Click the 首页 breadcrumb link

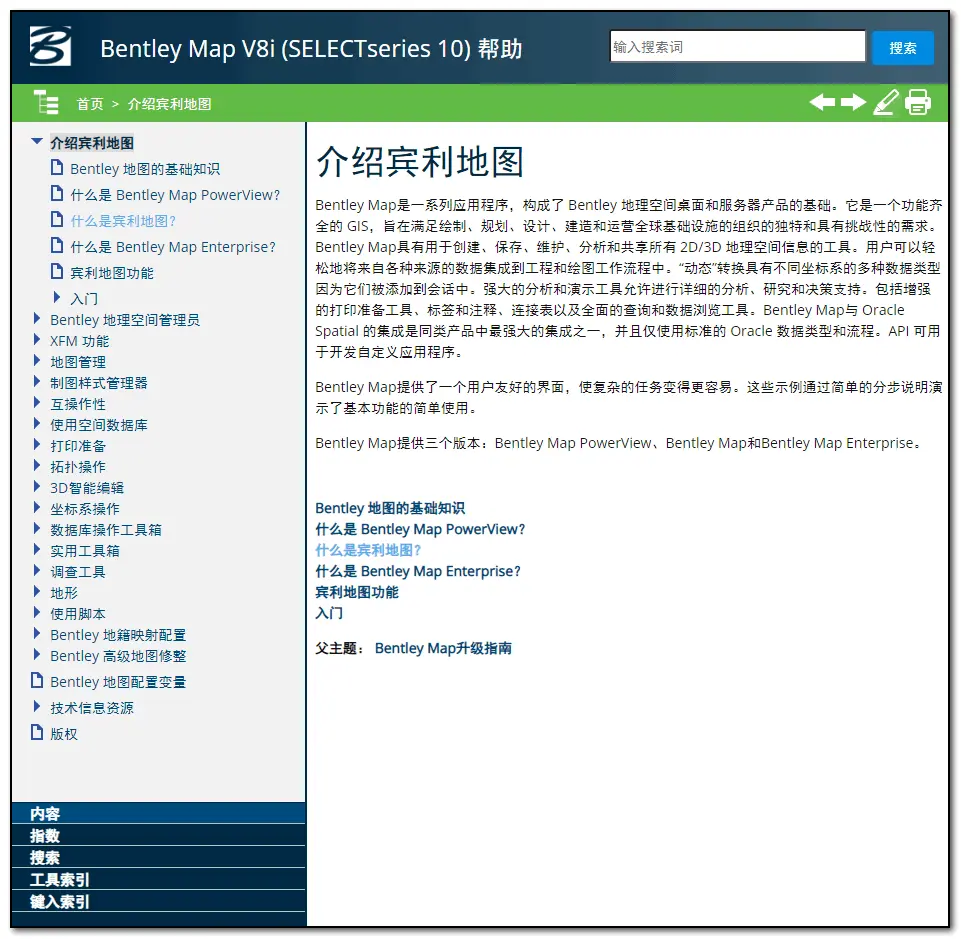pyautogui.click(x=90, y=104)
